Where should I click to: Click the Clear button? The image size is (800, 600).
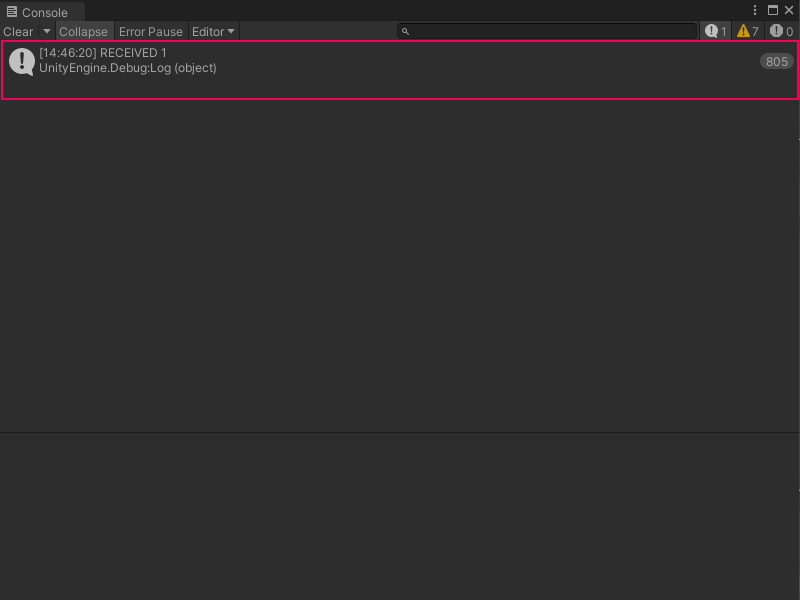click(18, 31)
